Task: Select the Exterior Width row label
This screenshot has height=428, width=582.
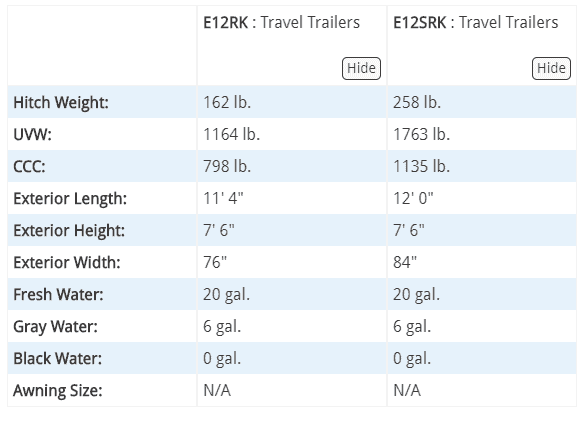Action: [67, 262]
